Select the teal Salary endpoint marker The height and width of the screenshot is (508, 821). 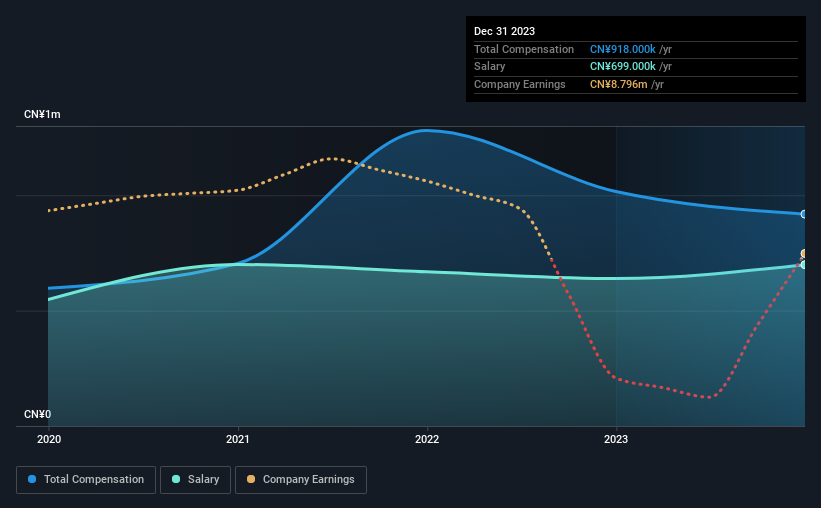point(804,265)
